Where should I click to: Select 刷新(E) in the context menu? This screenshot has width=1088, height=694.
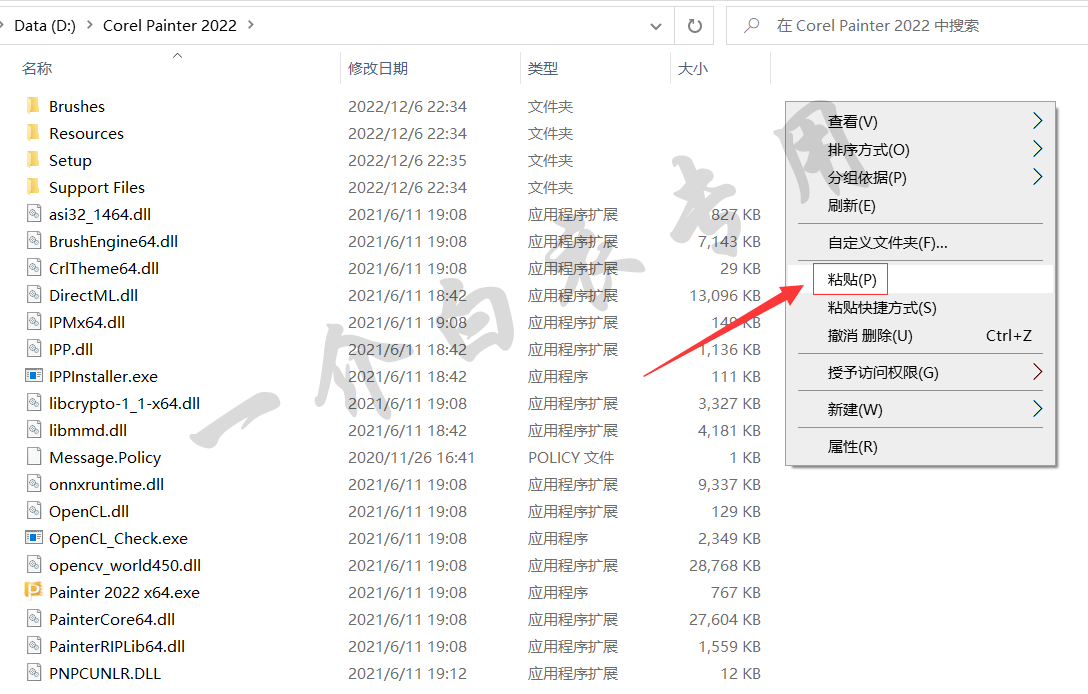tap(921, 205)
